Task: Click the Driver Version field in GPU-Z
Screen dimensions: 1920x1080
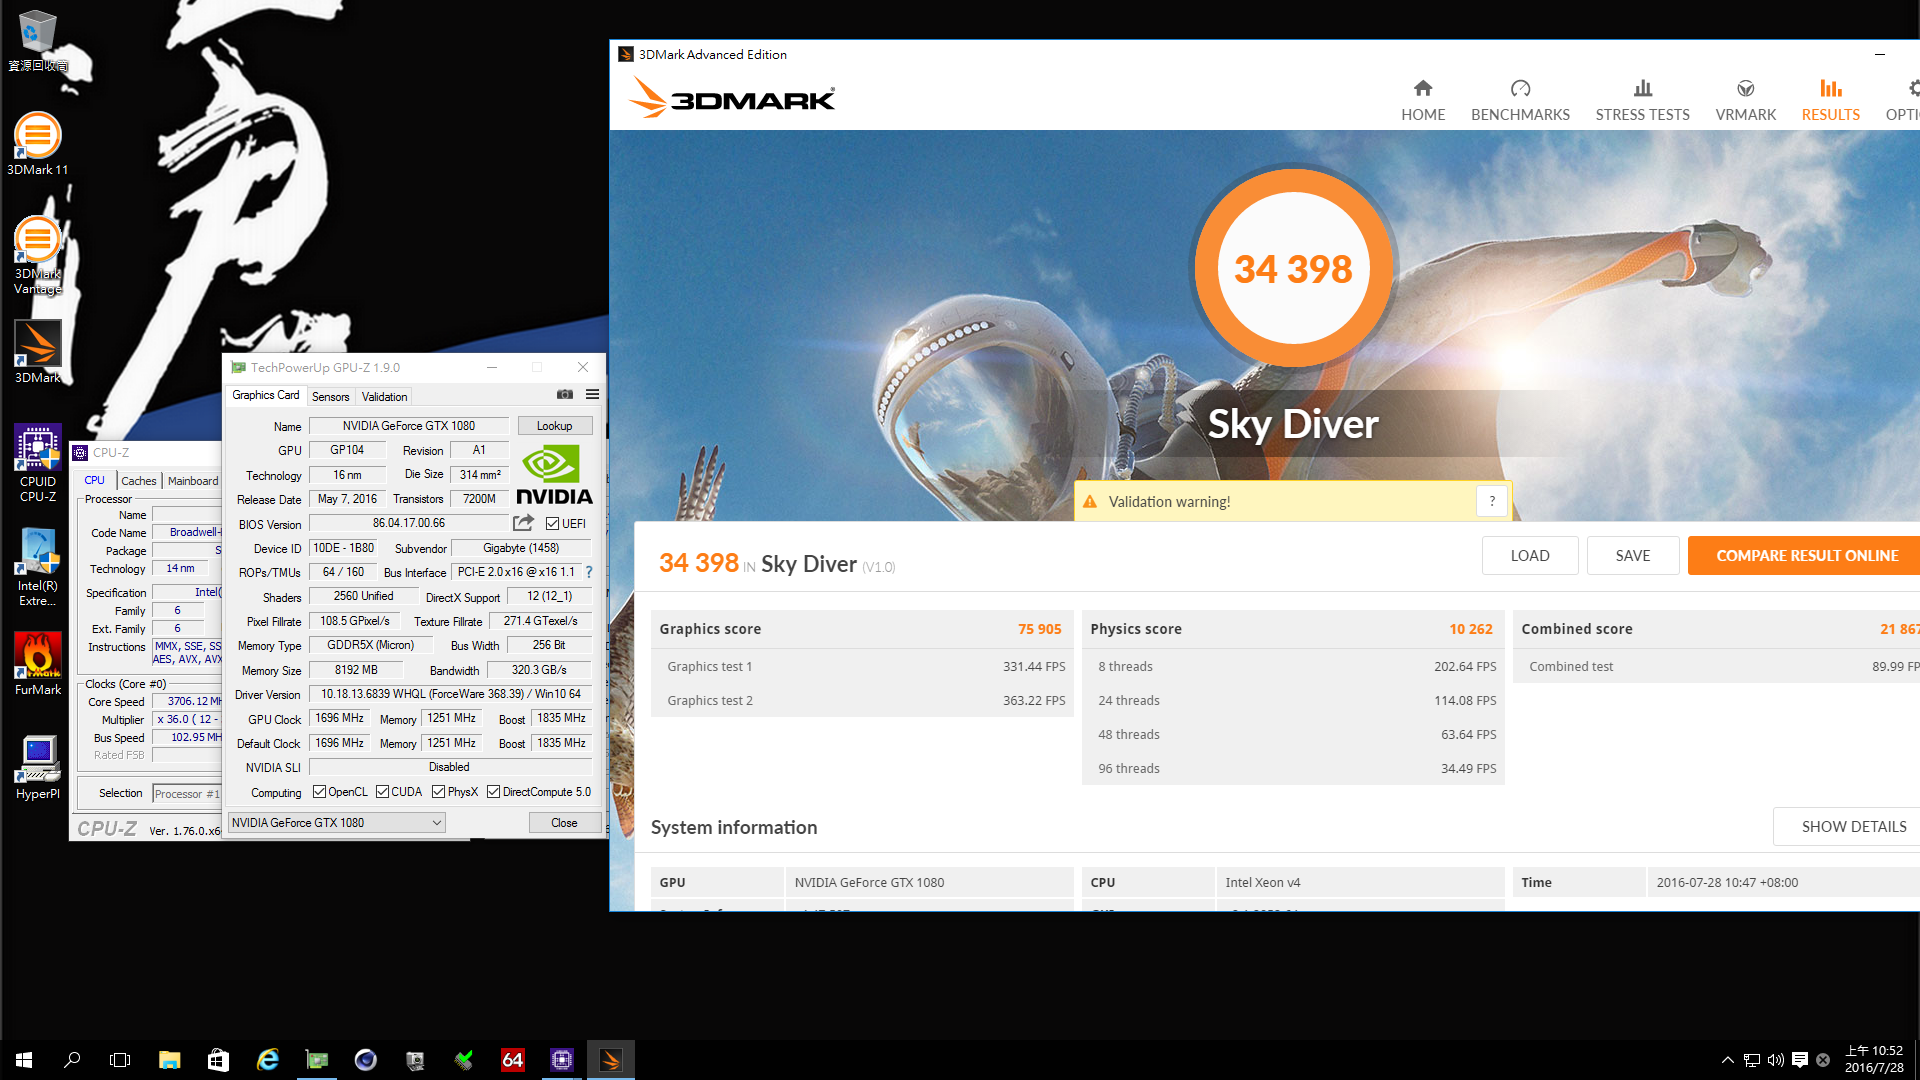Action: pyautogui.click(x=450, y=694)
